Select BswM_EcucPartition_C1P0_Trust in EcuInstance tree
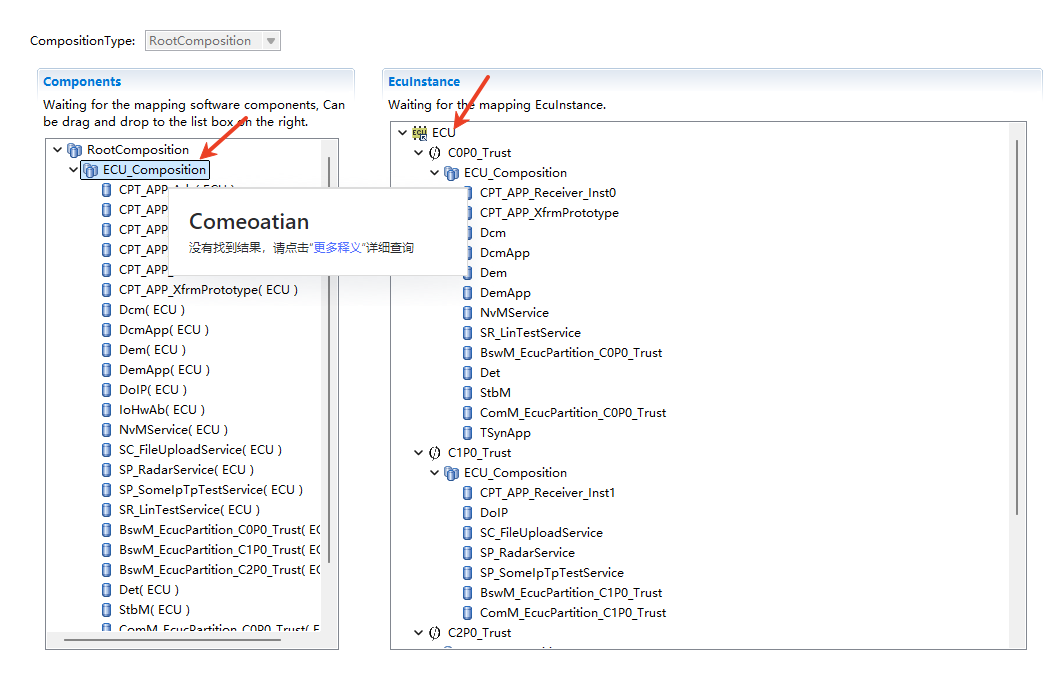This screenshot has width=1060, height=677. click(571, 593)
